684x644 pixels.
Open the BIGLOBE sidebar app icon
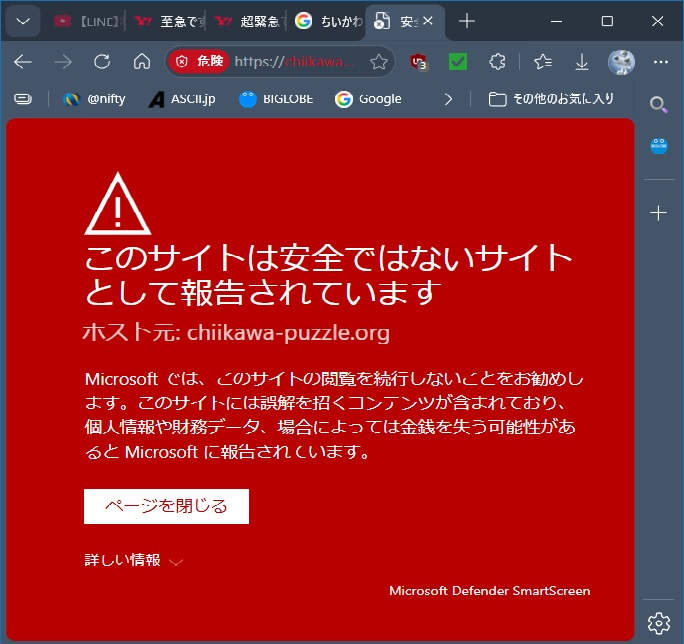tap(659, 146)
